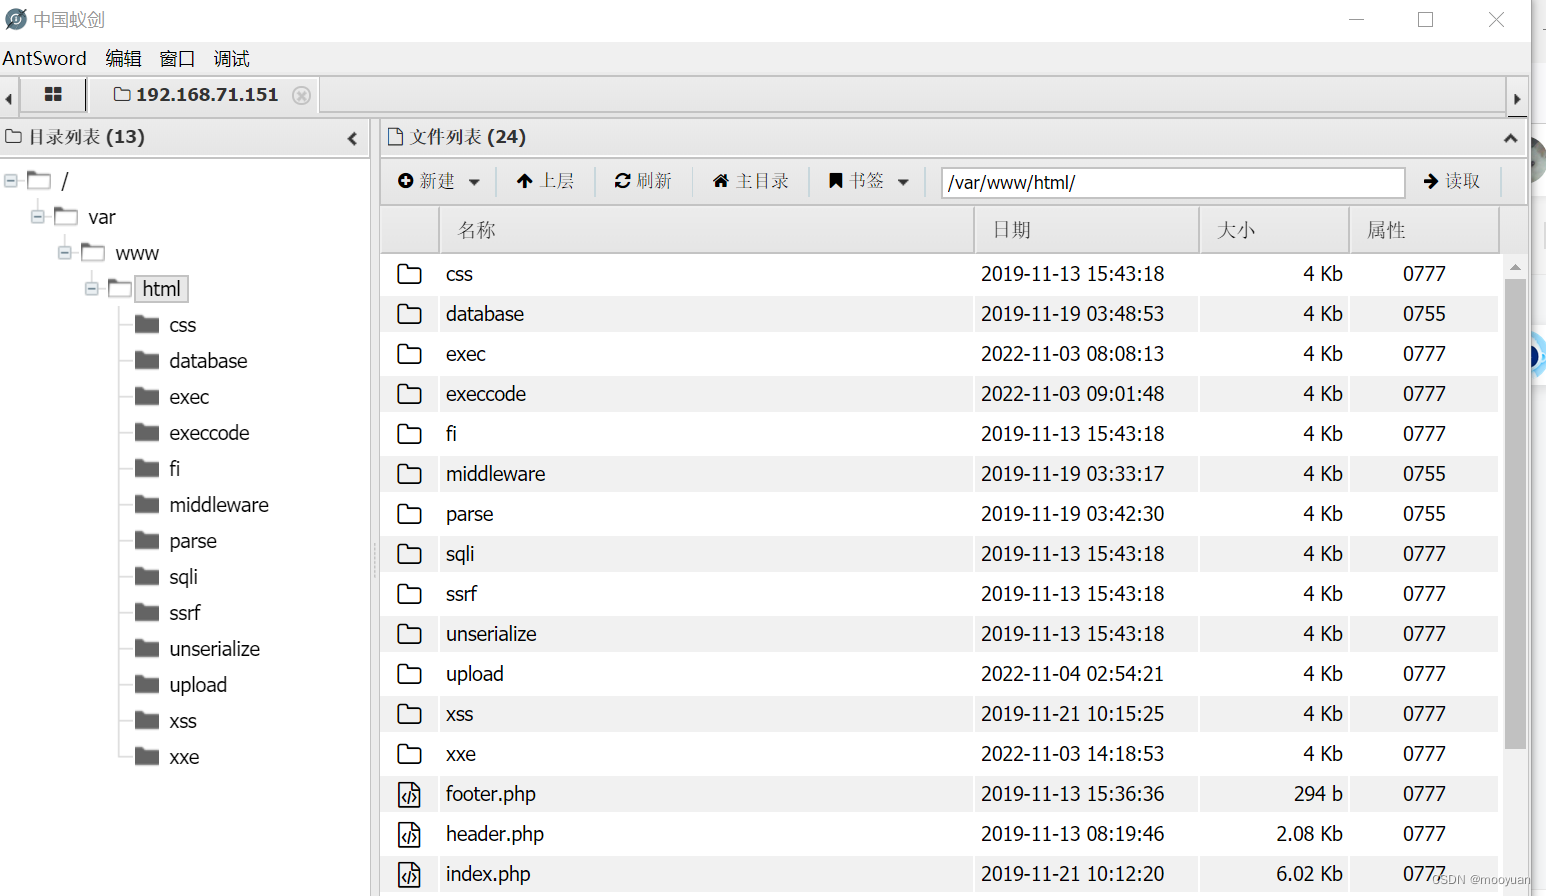Refresh the file list with 刷新
Viewport: 1546px width, 896px height.
point(643,181)
